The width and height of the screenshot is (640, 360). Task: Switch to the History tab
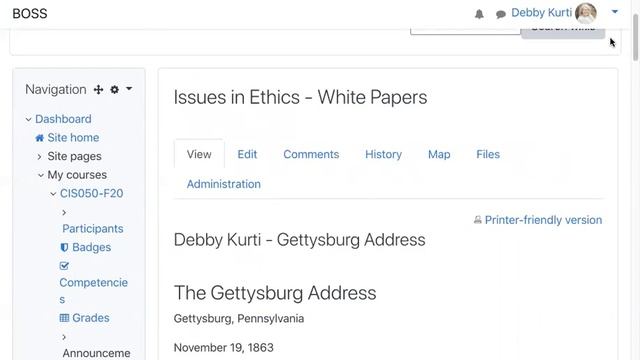(383, 154)
